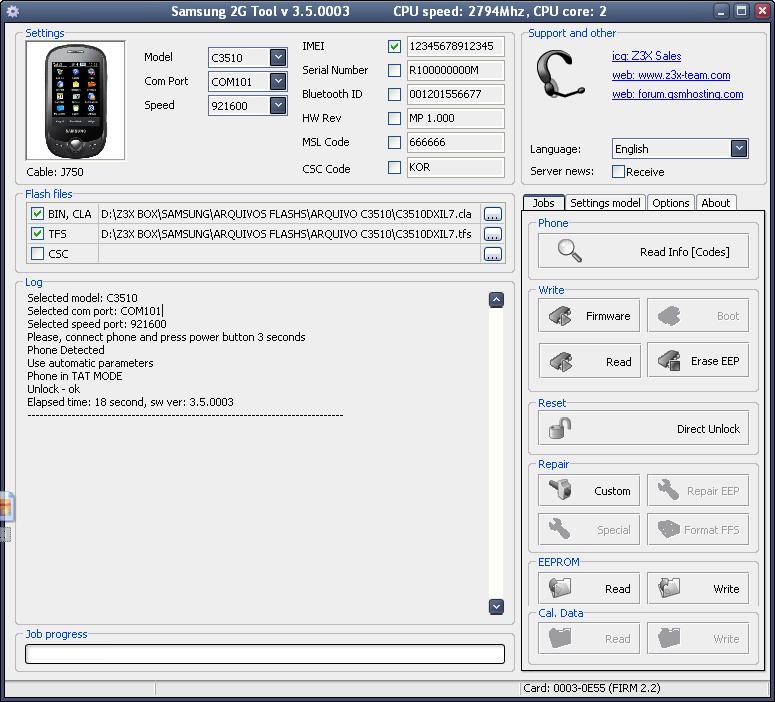Click the Write Boot button

click(698, 315)
